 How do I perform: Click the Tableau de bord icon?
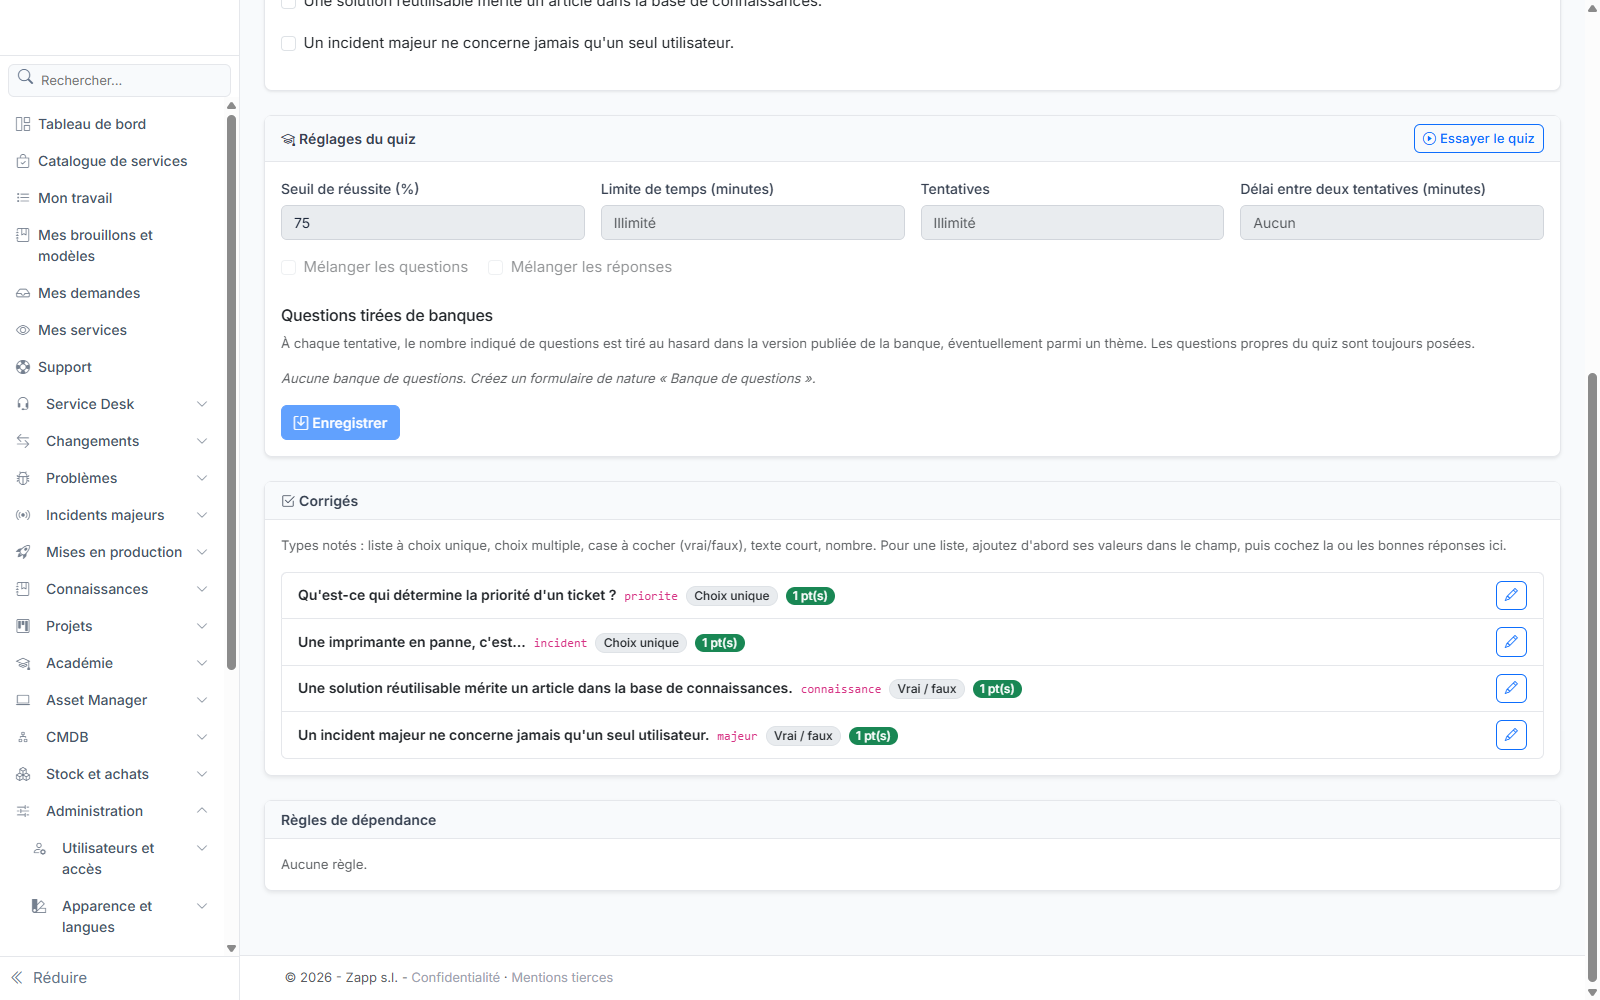pos(23,124)
